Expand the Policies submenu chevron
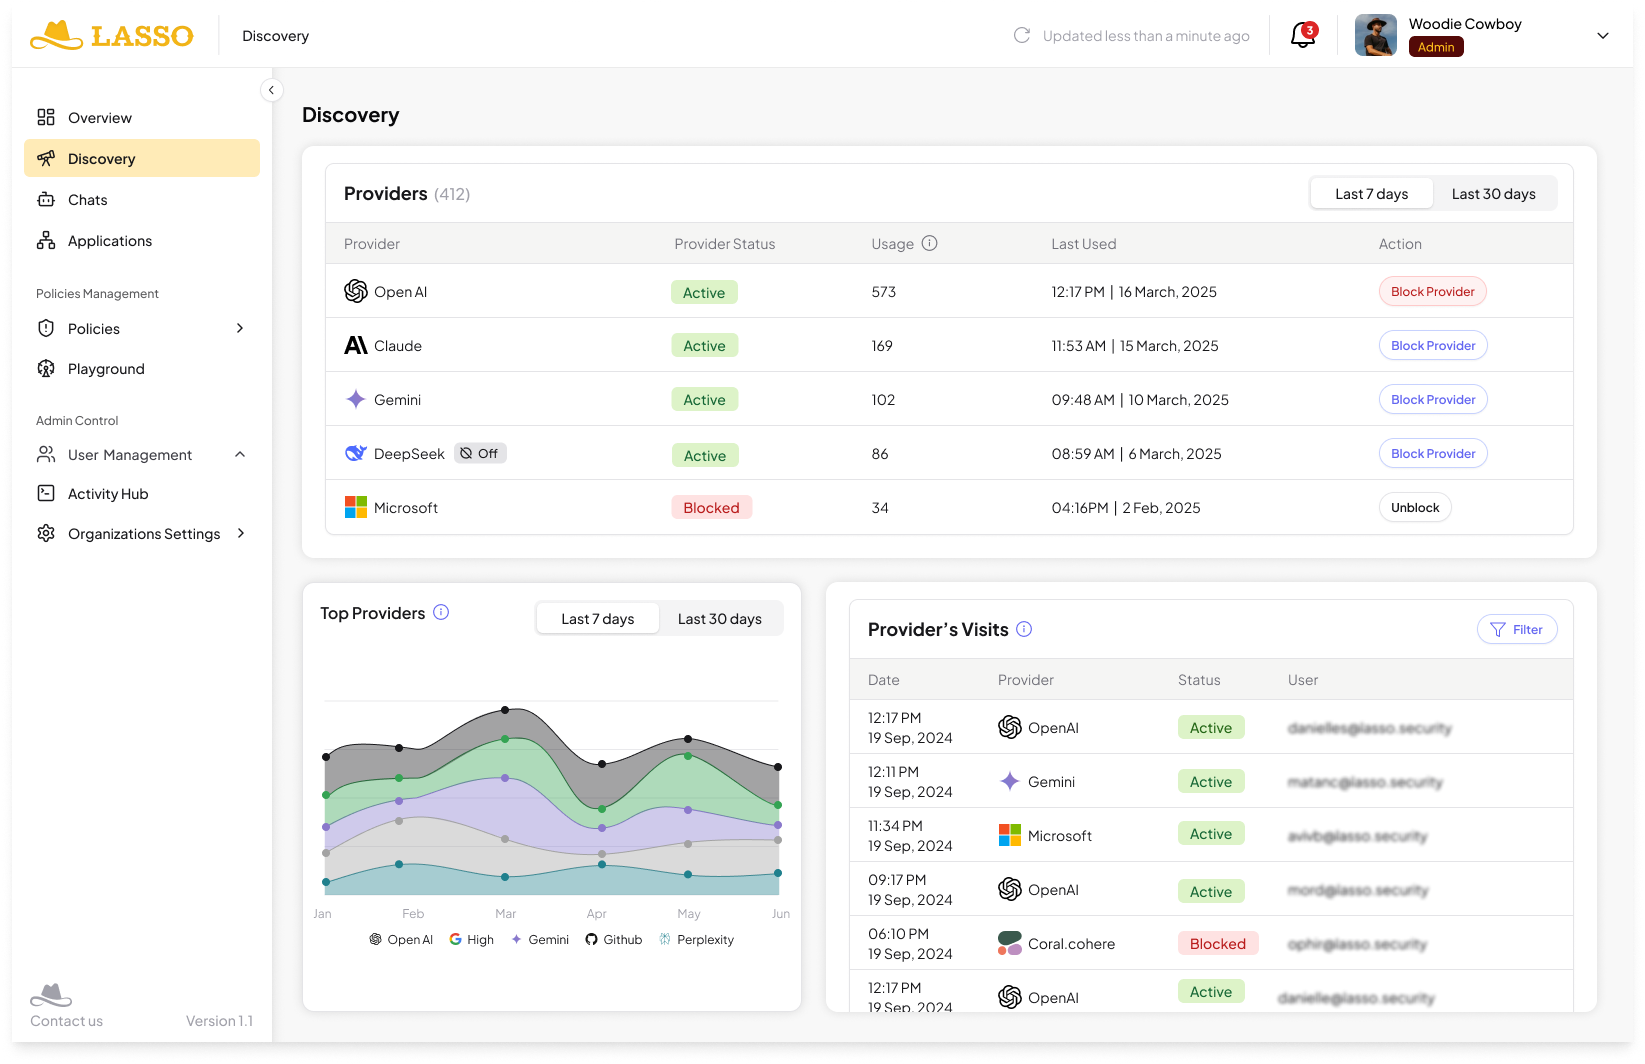1645x1064 pixels. coord(240,328)
